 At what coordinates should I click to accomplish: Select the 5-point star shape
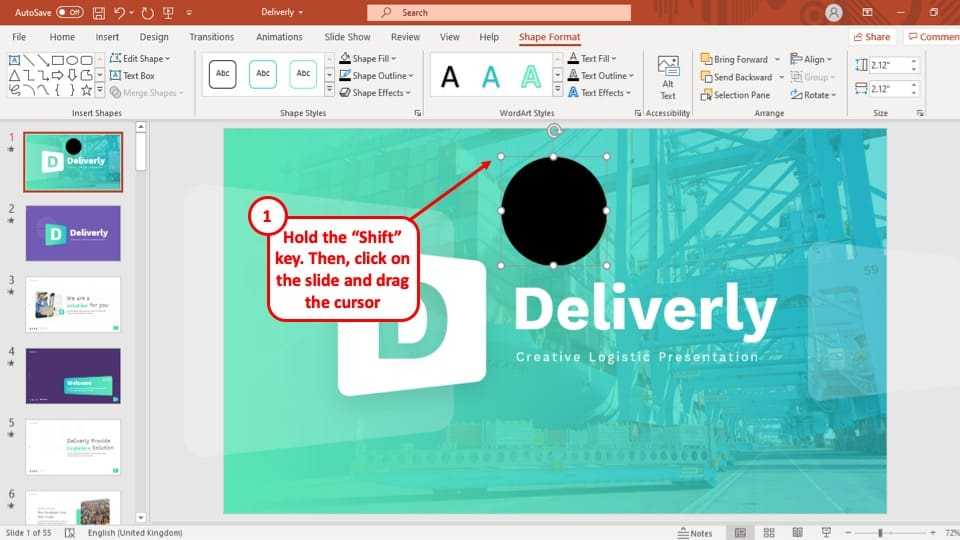pyautogui.click(x=86, y=90)
